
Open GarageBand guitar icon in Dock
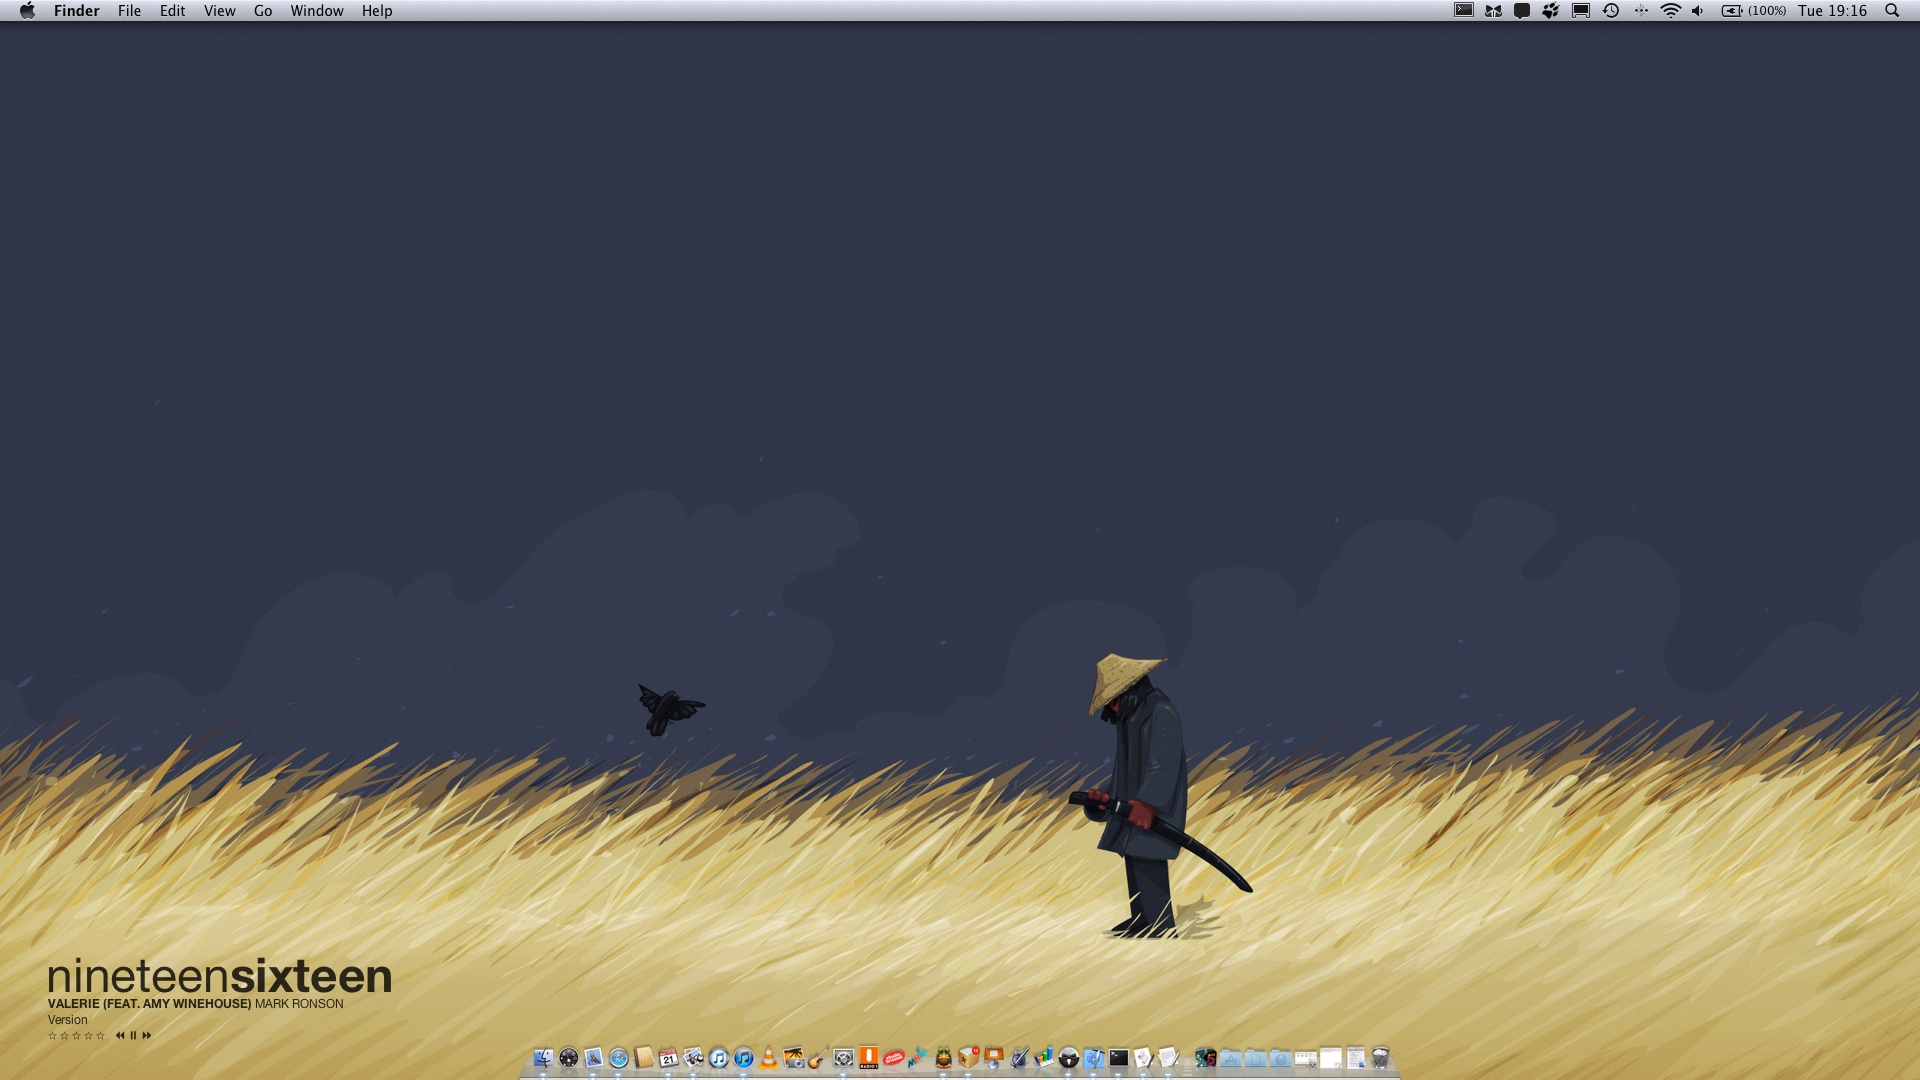[818, 1057]
